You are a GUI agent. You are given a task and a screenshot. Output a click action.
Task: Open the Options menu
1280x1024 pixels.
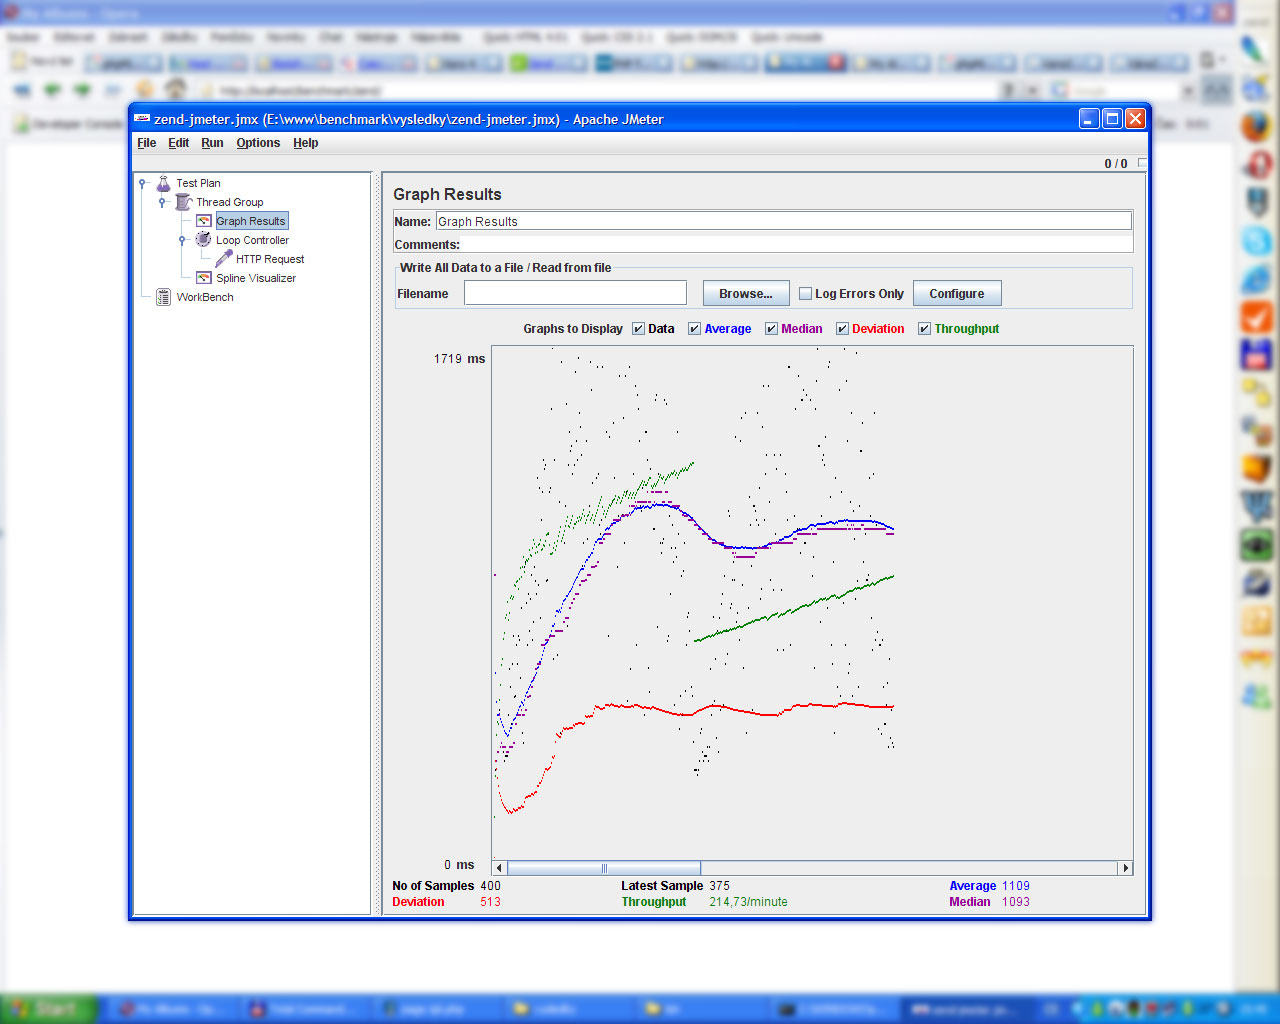click(x=258, y=143)
